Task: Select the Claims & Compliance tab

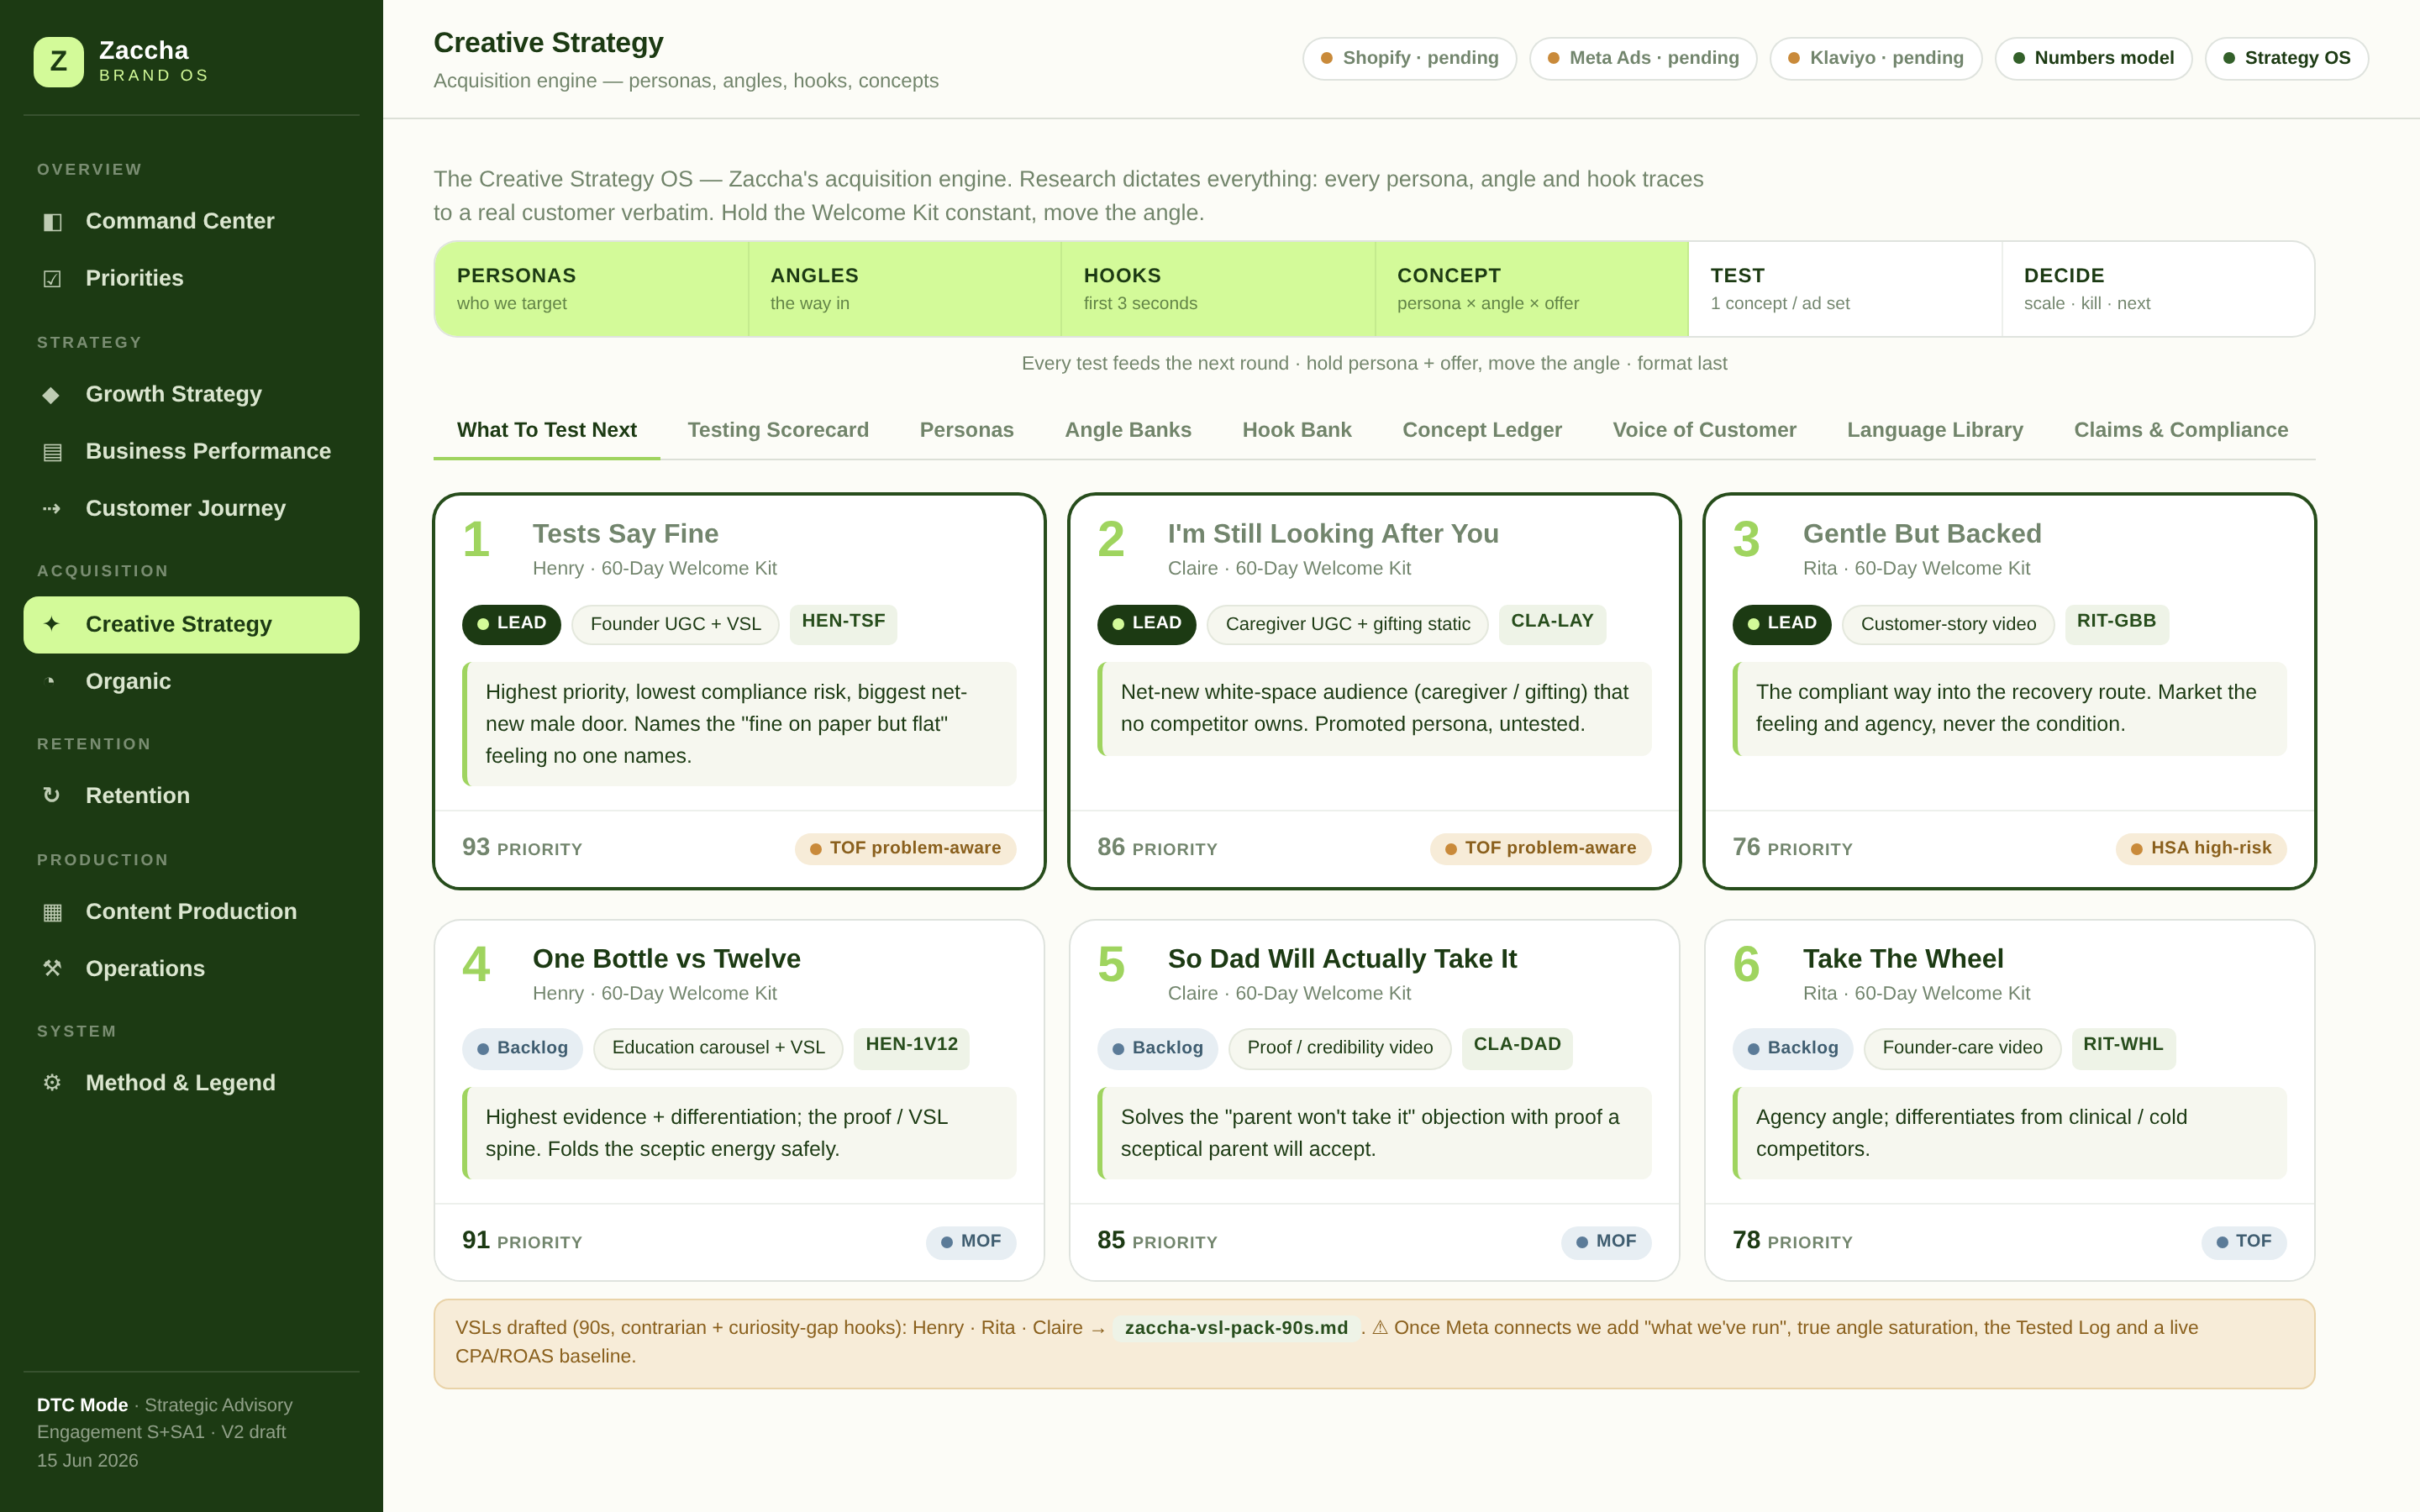Action: (2181, 430)
